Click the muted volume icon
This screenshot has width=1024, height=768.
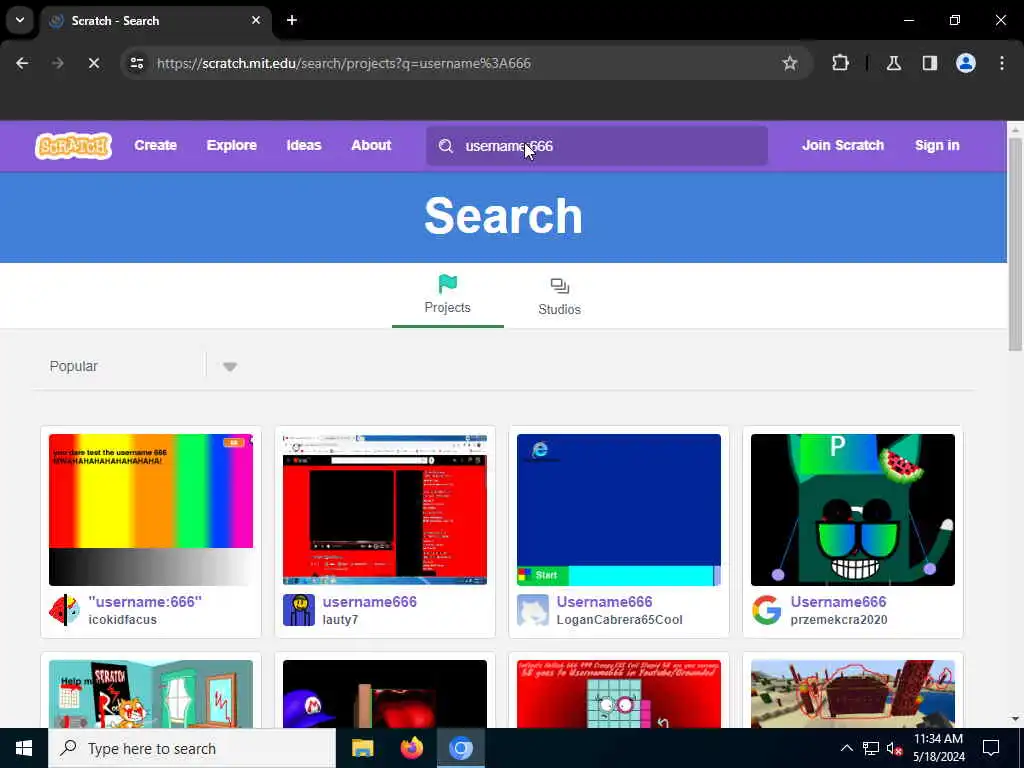point(894,748)
